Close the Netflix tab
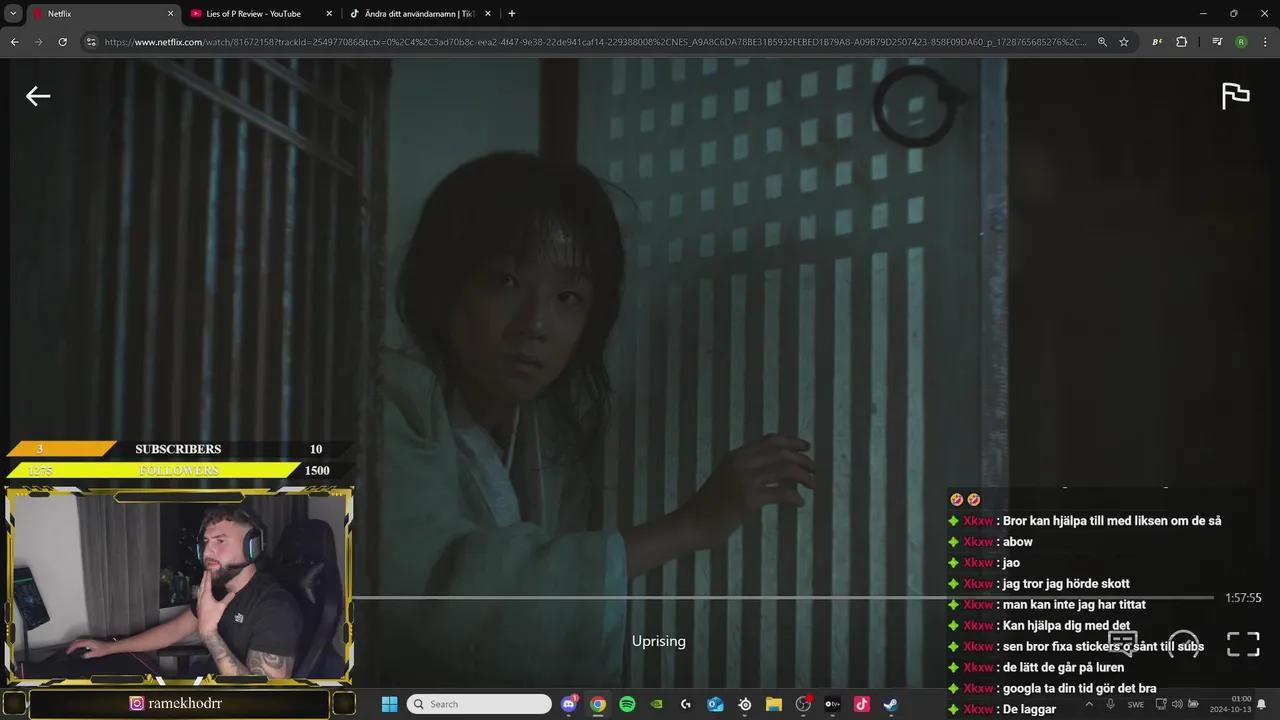Viewport: 1280px width, 720px height. point(170,14)
